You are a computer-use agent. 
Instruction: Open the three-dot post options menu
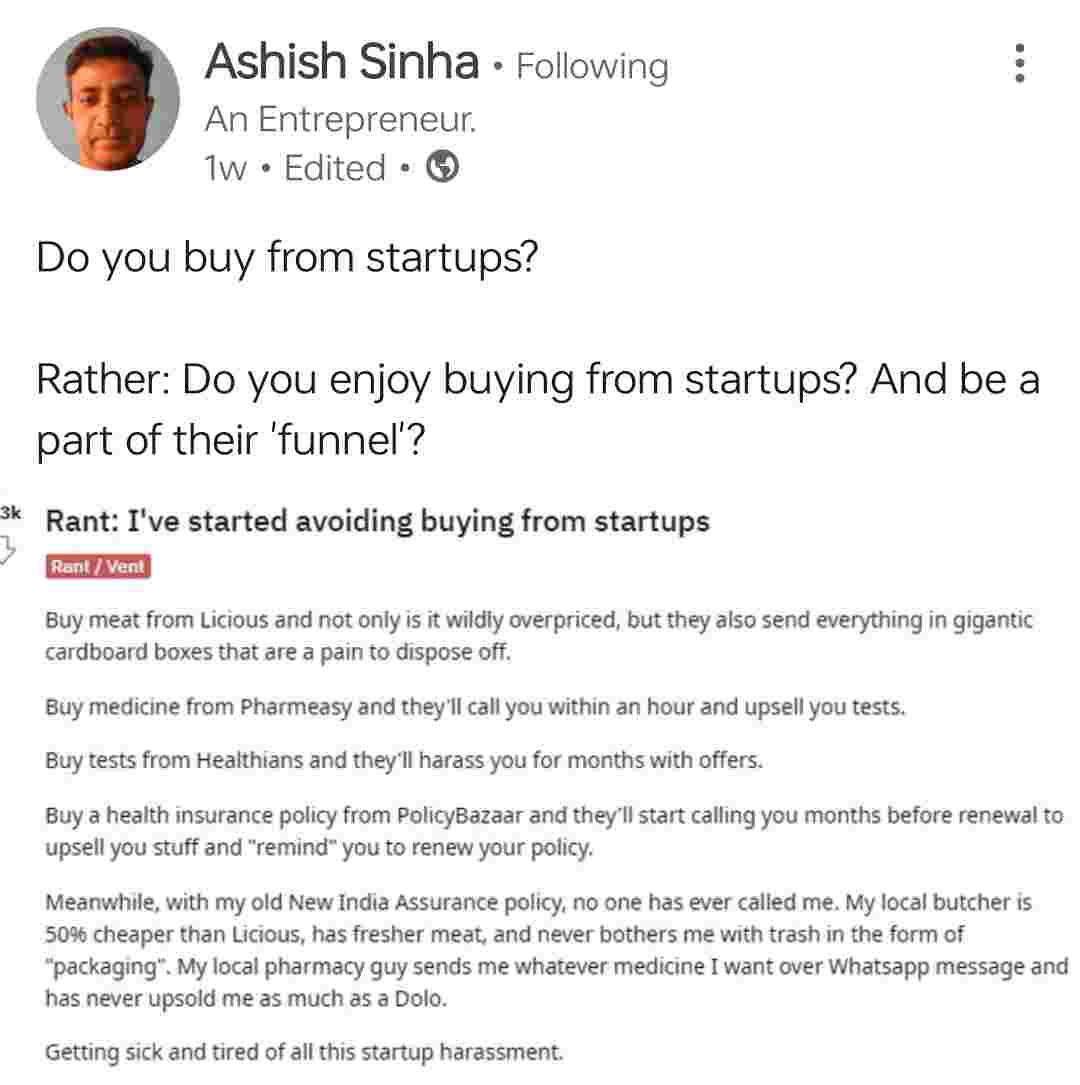point(1020,63)
